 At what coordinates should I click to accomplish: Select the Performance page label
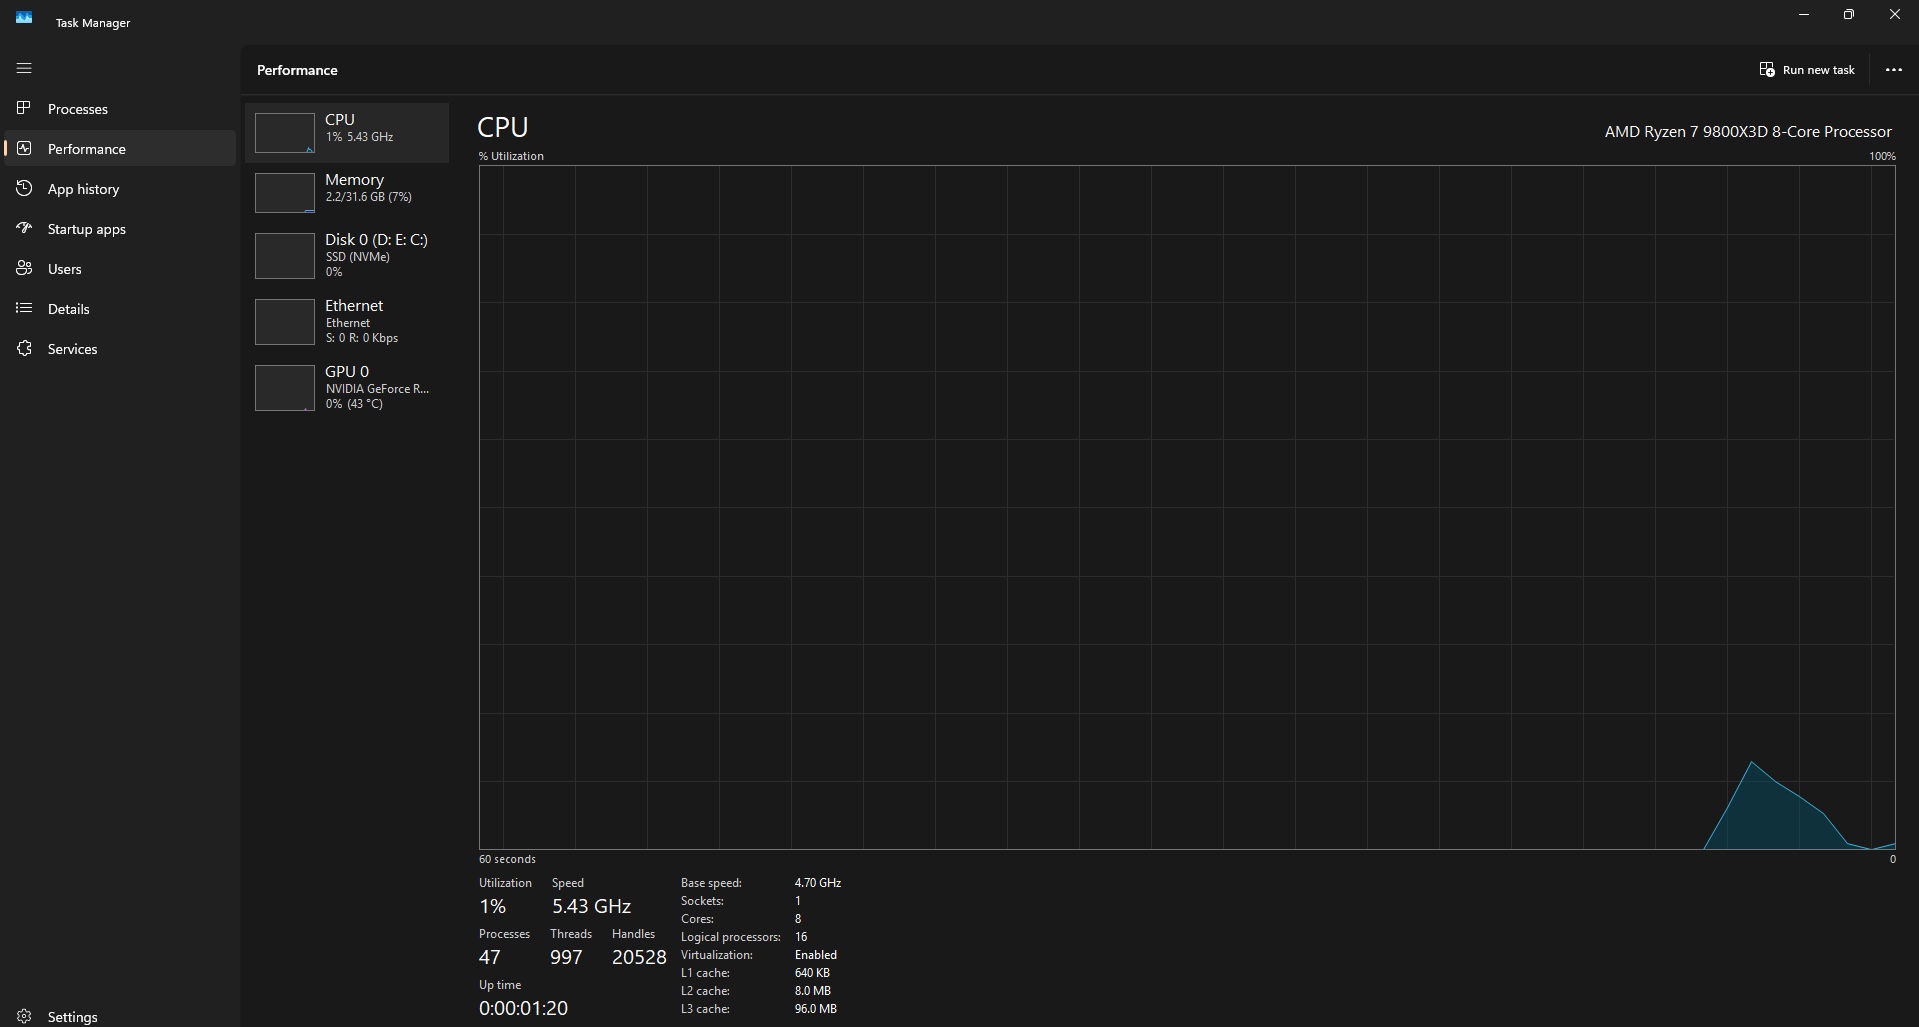click(x=87, y=149)
